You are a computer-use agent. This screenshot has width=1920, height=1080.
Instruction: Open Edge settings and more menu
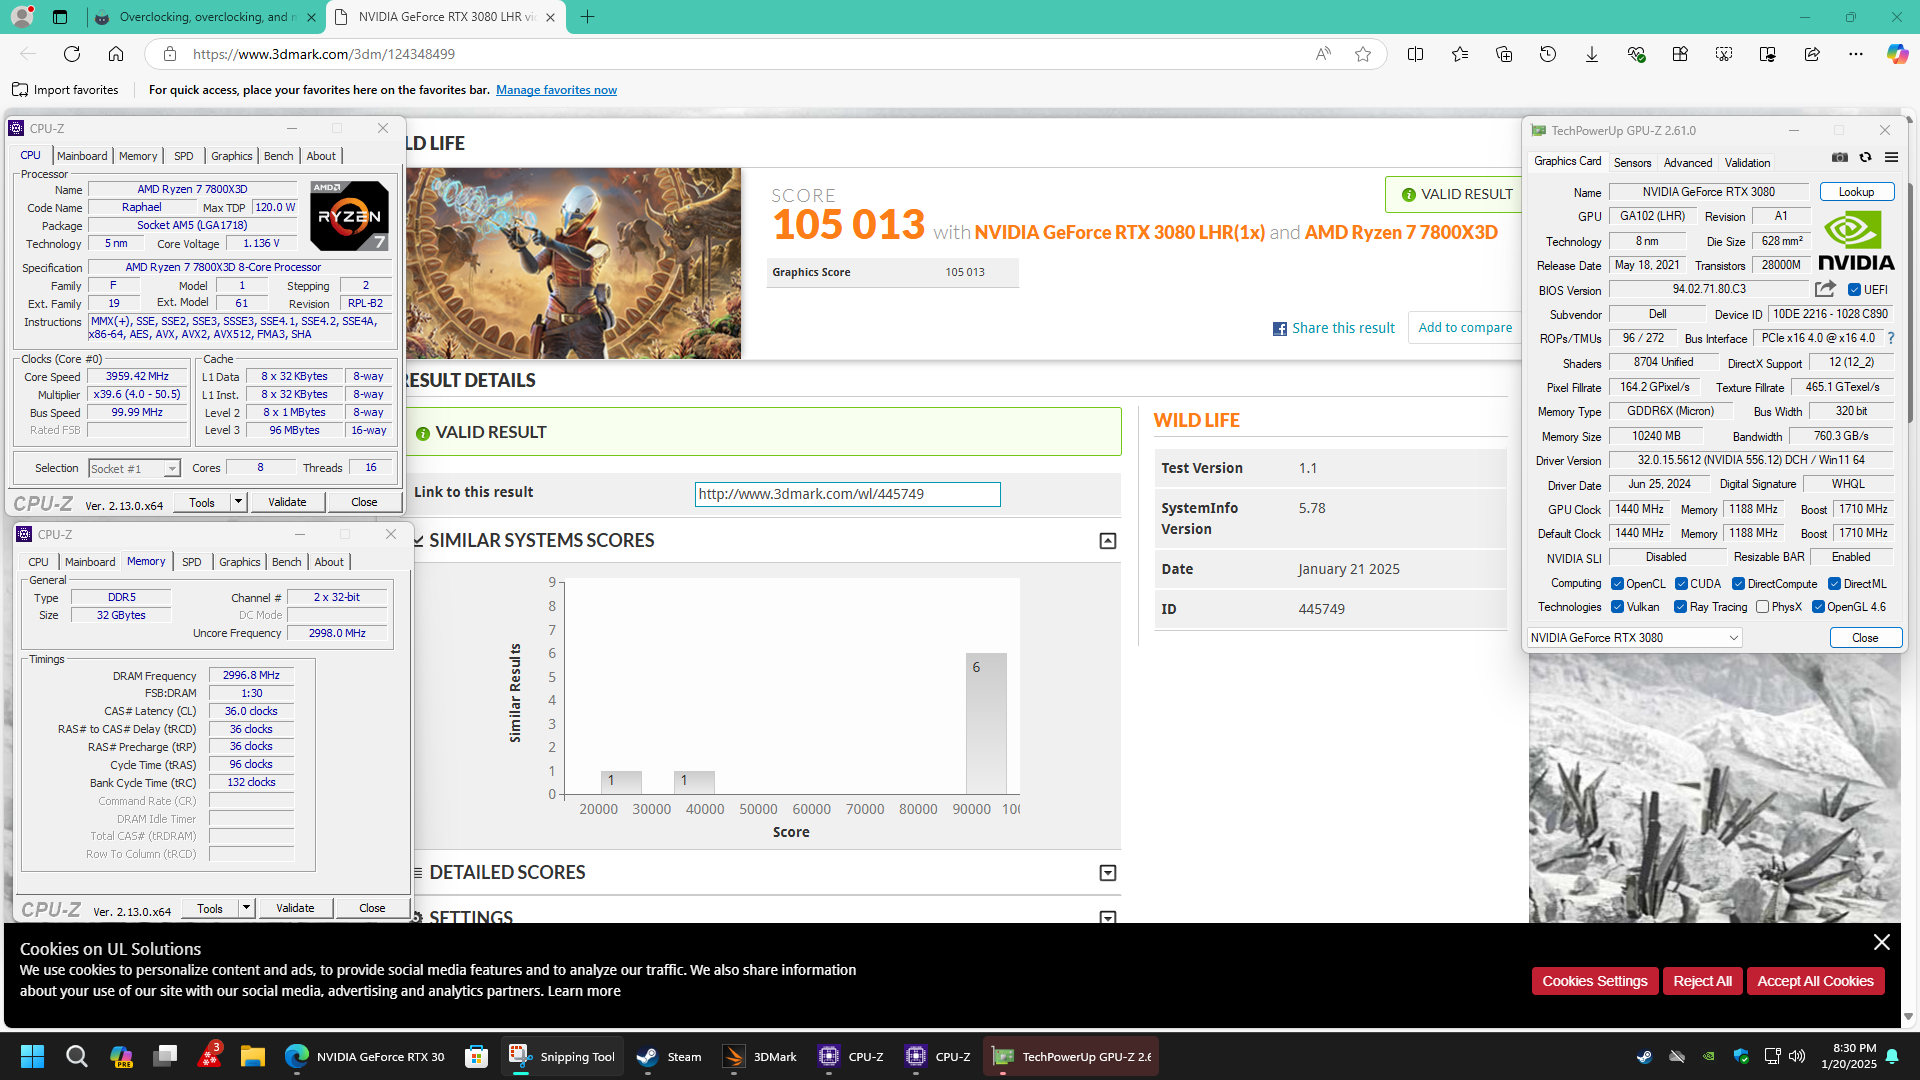(x=1856, y=54)
